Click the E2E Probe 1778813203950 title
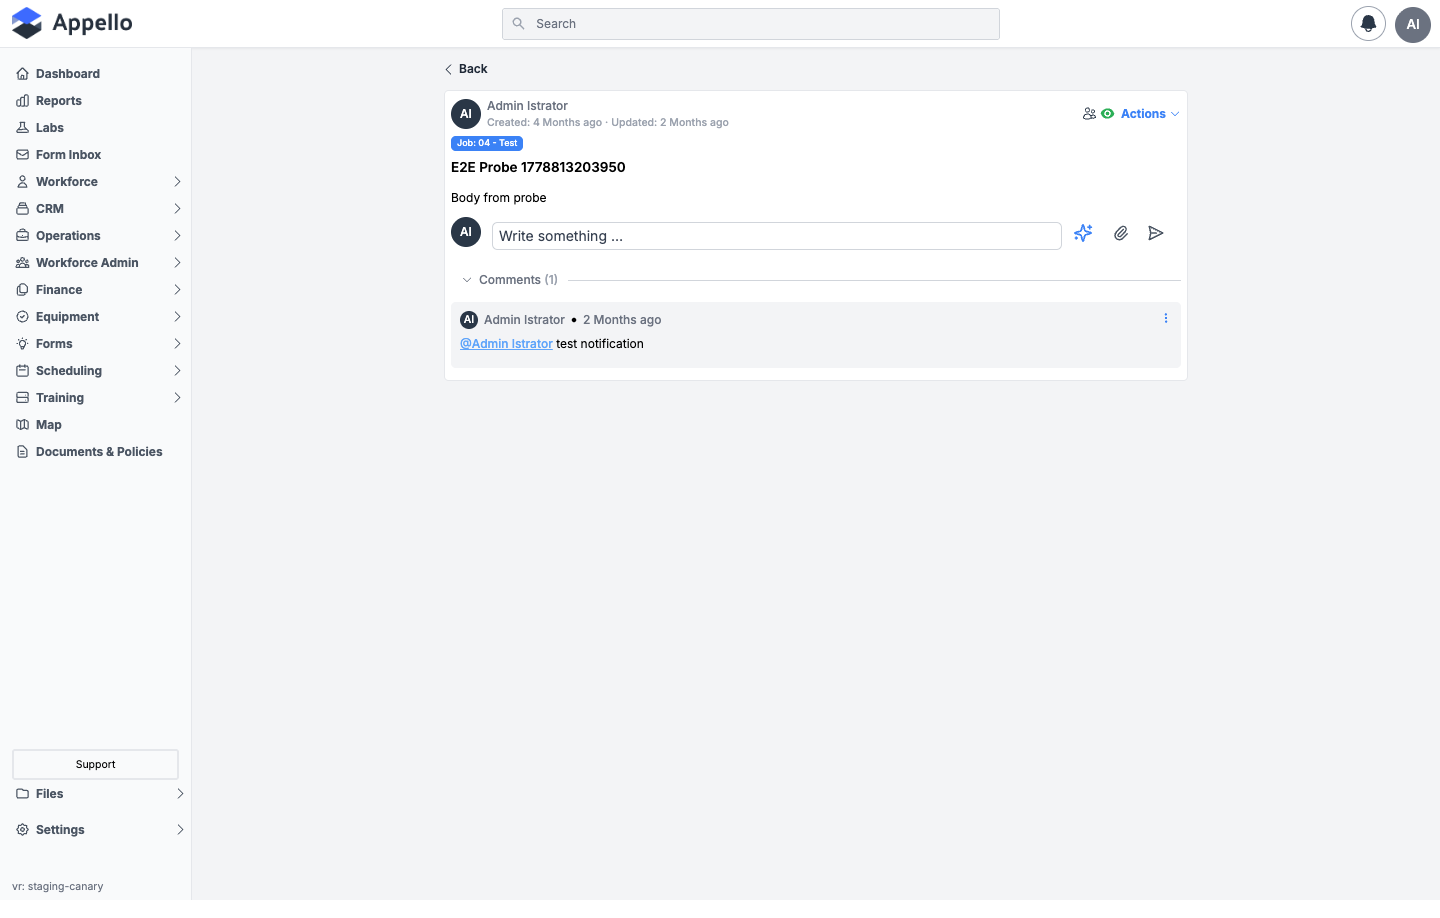The image size is (1440, 918). pyautogui.click(x=538, y=167)
